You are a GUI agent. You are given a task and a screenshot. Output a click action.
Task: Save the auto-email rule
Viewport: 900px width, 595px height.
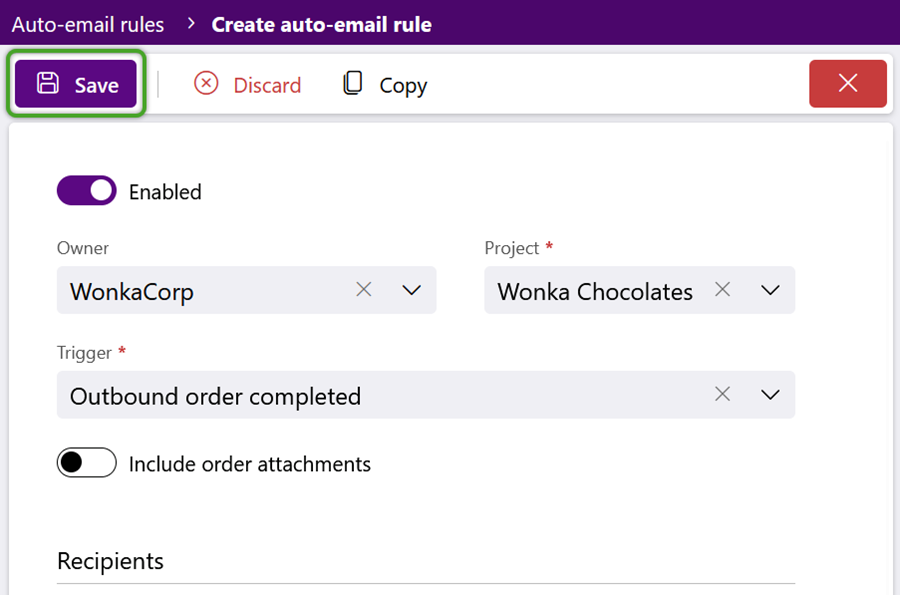click(x=76, y=84)
